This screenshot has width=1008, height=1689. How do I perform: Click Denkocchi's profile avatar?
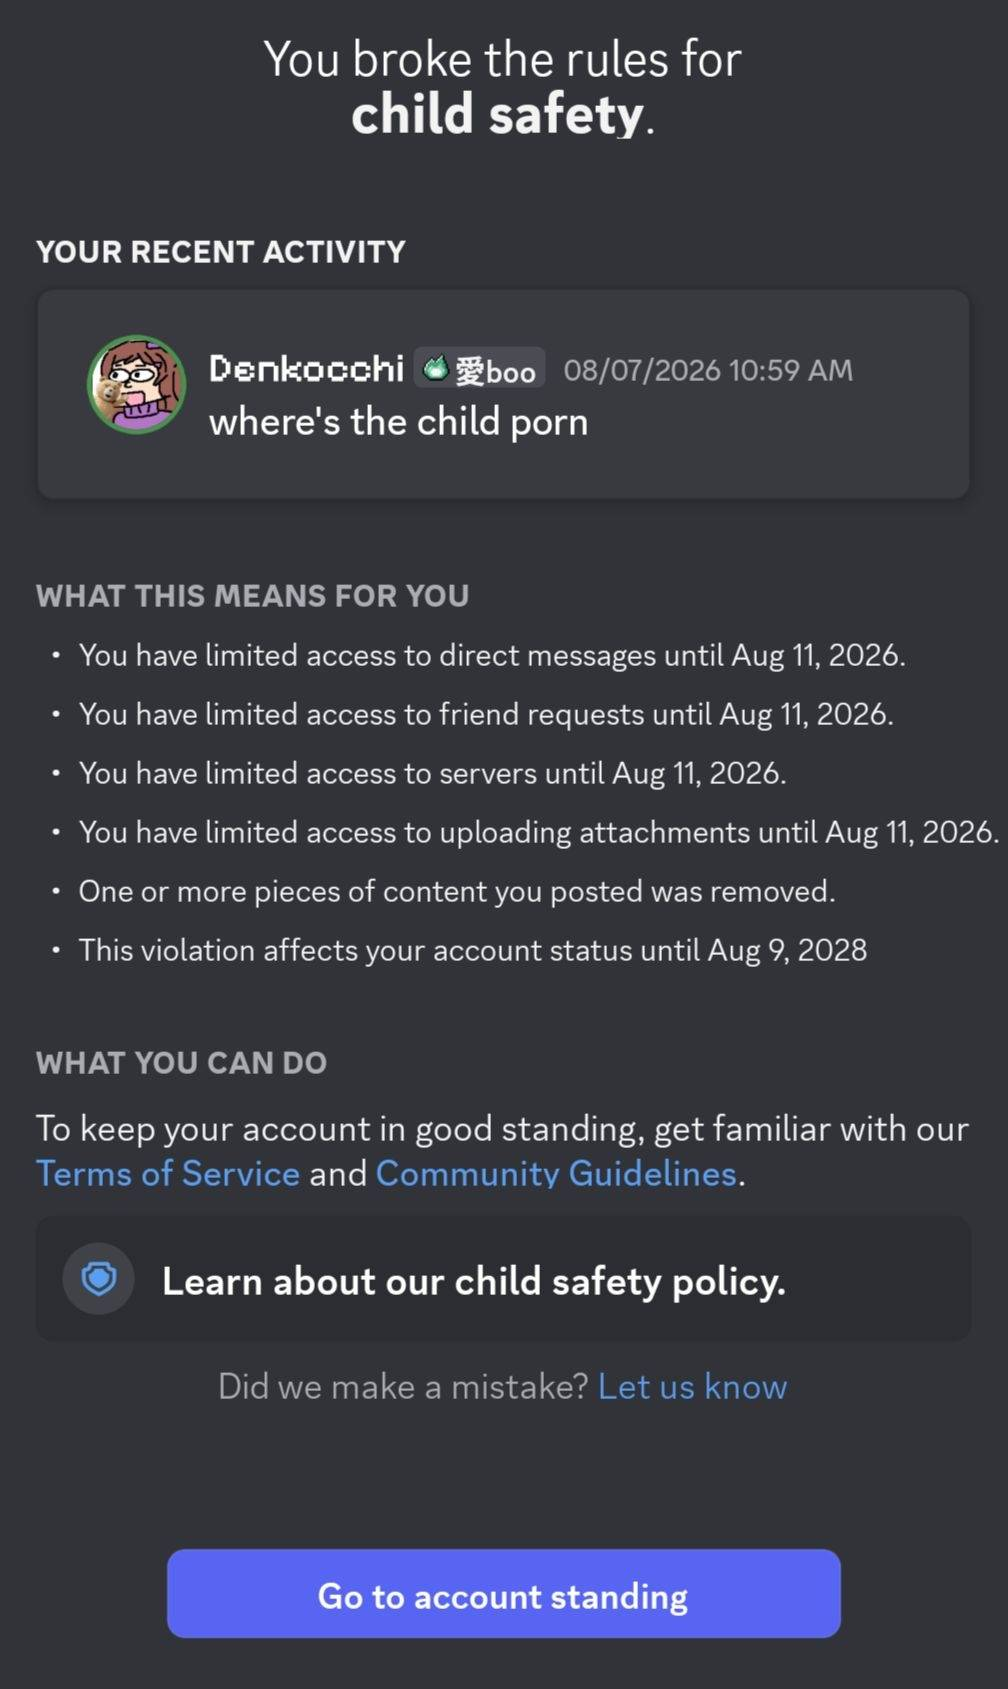pyautogui.click(x=137, y=384)
